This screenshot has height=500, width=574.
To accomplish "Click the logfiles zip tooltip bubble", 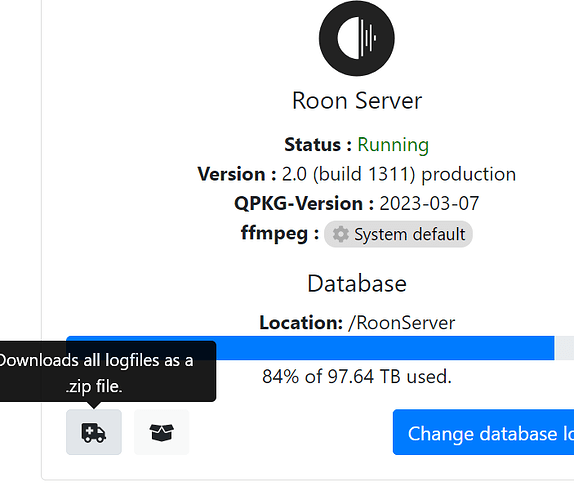I will [x=106, y=372].
